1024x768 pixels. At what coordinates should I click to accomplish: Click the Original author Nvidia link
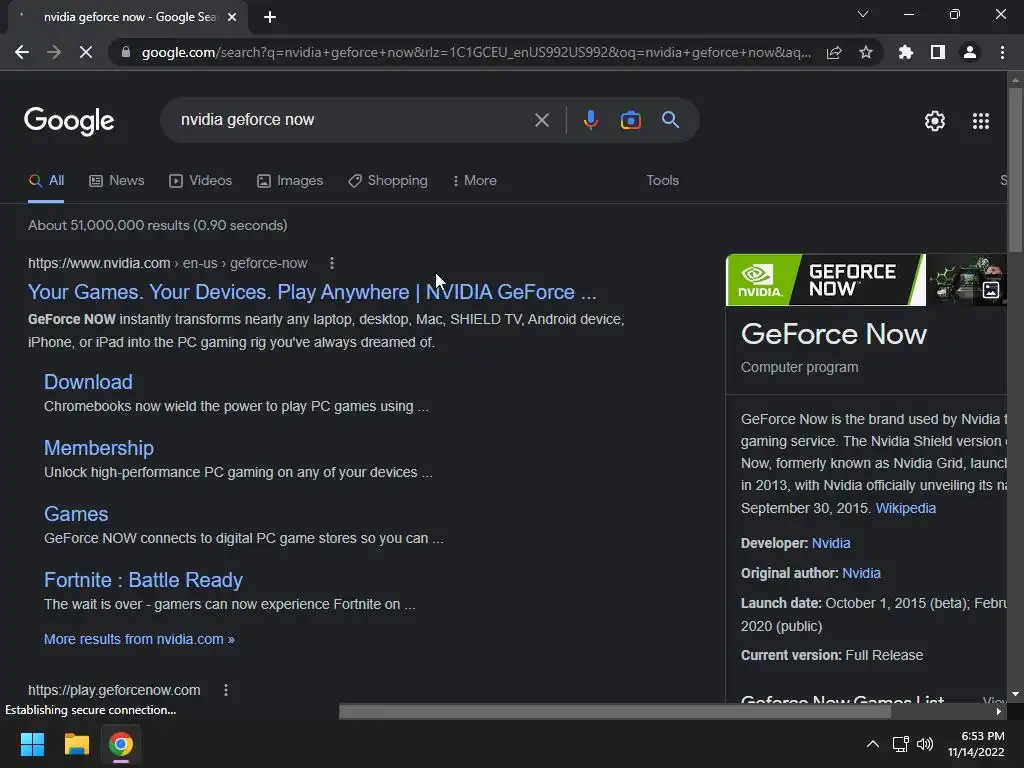point(861,573)
